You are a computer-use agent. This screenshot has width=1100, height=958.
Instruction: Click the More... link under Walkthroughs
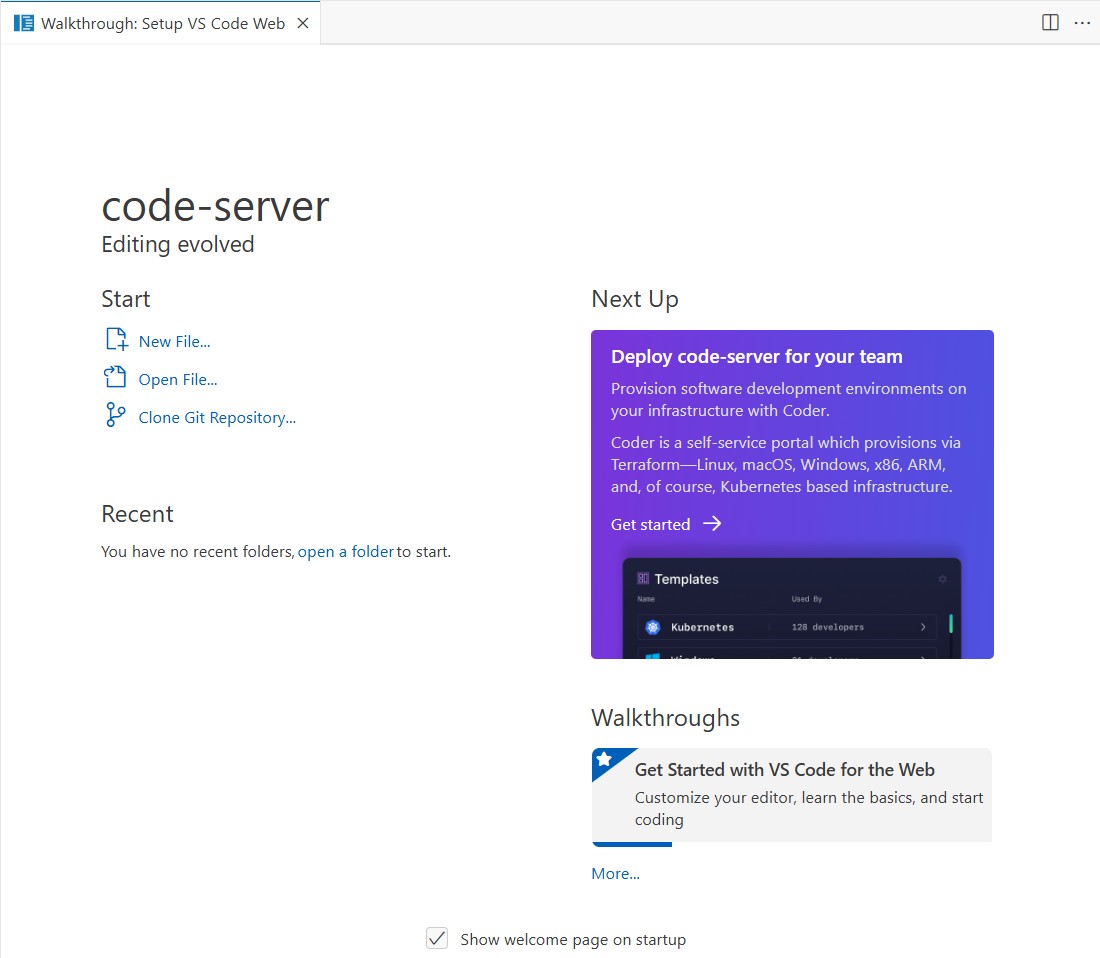pyautogui.click(x=615, y=873)
